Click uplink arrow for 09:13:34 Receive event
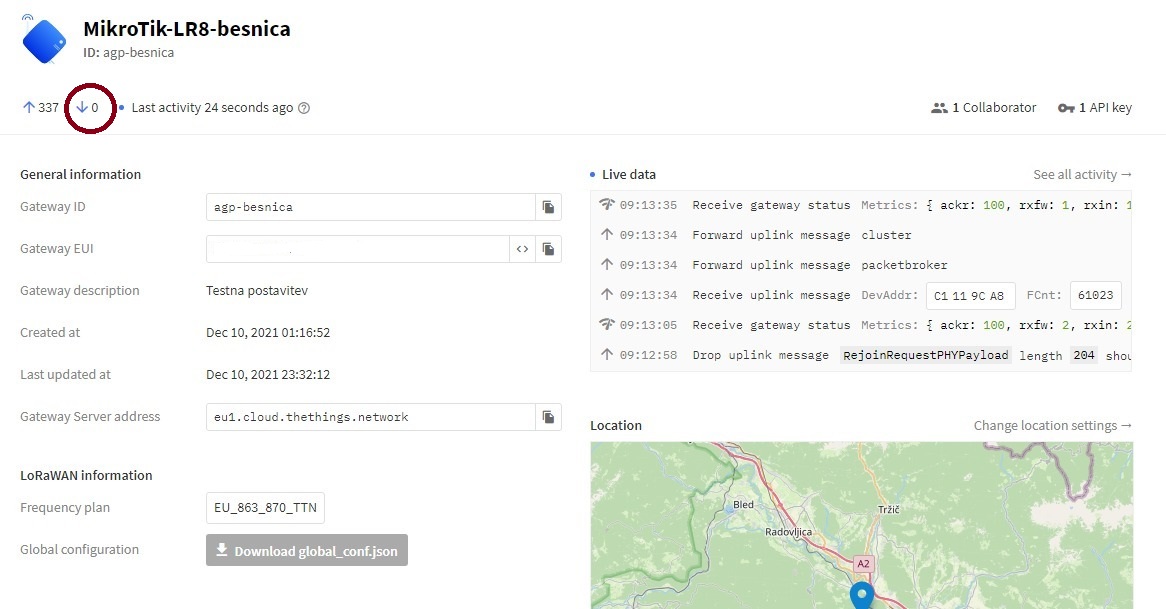1166x609 pixels. (x=607, y=294)
